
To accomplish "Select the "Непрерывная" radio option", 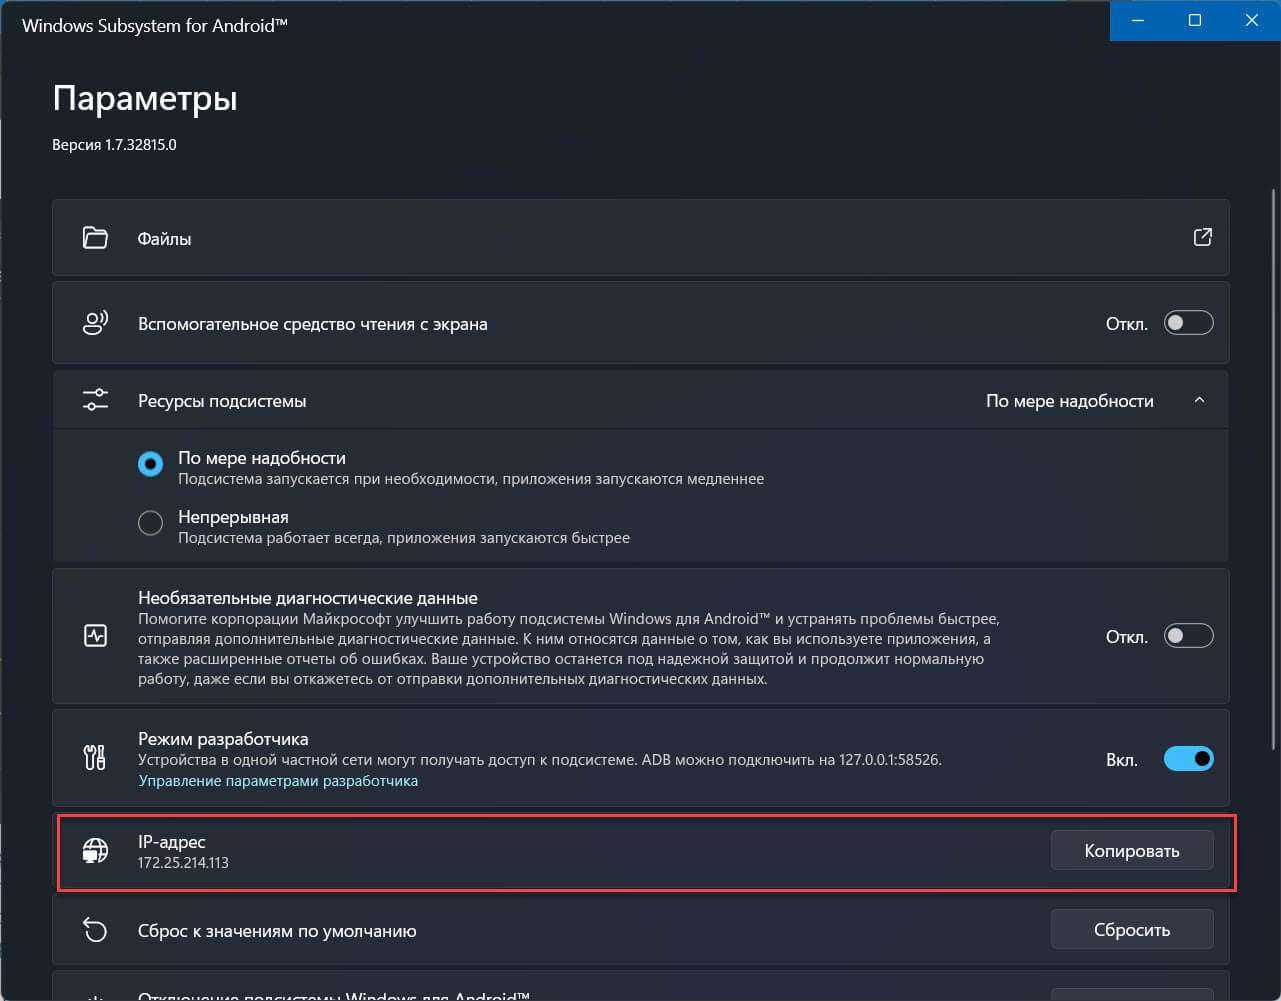I will coord(150,523).
